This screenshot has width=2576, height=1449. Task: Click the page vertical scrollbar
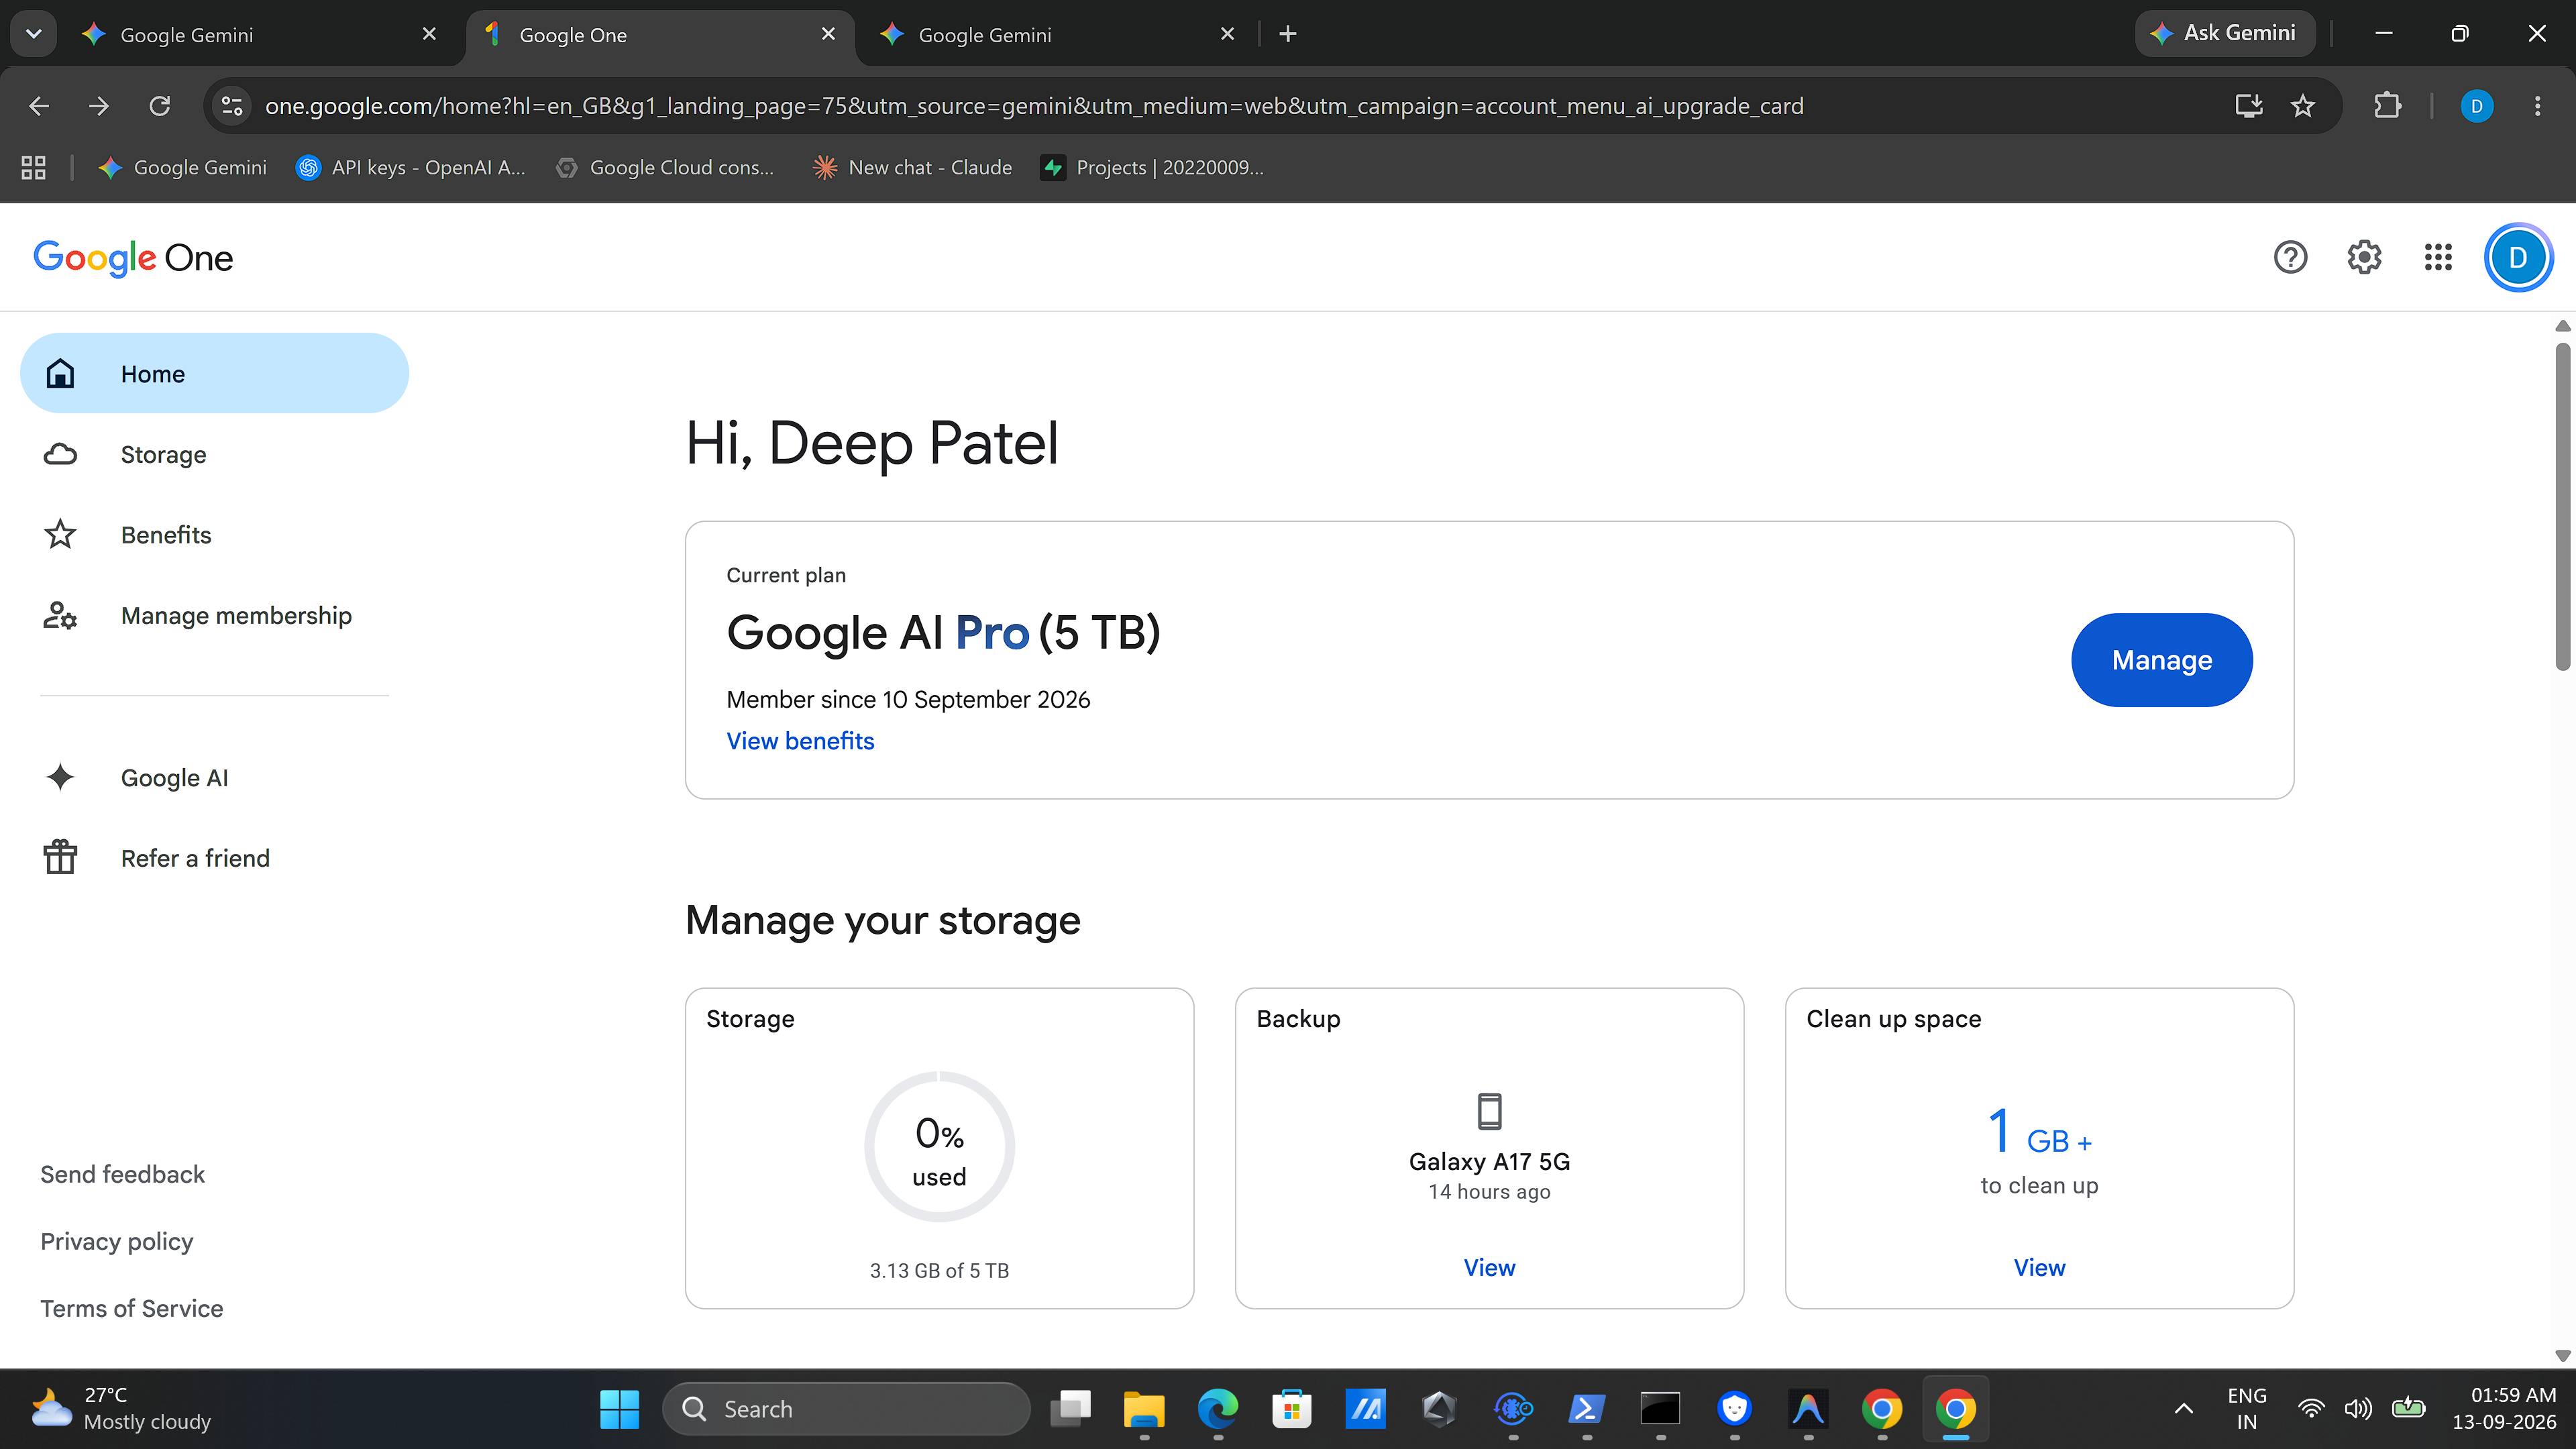[x=2562, y=506]
